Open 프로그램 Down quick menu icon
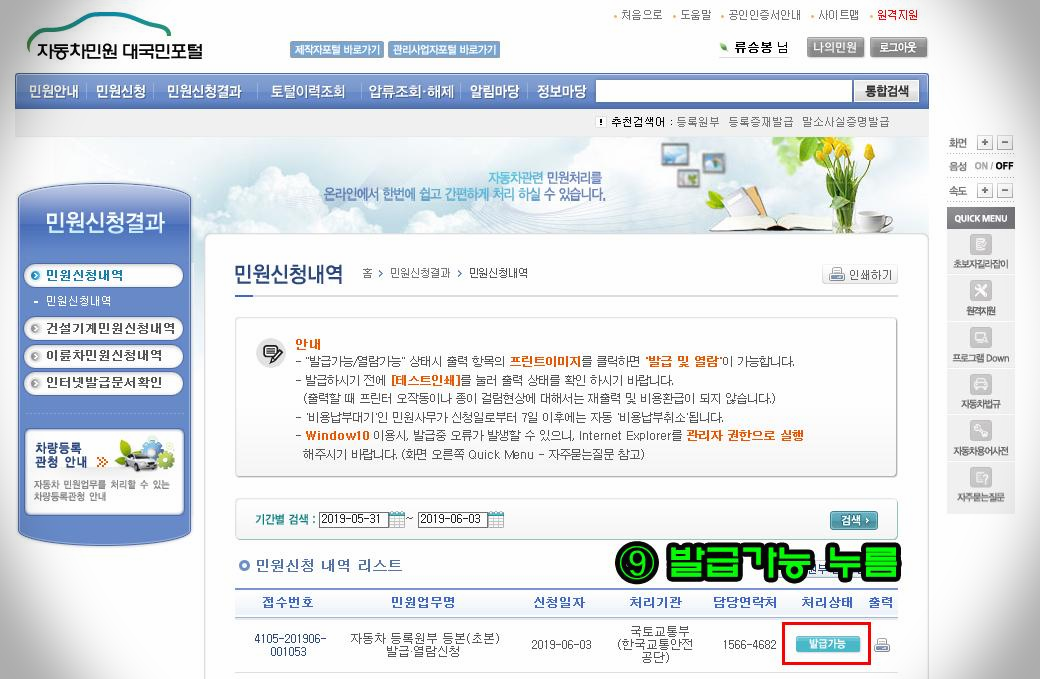Viewport: 1040px width, 679px height. tap(980, 345)
